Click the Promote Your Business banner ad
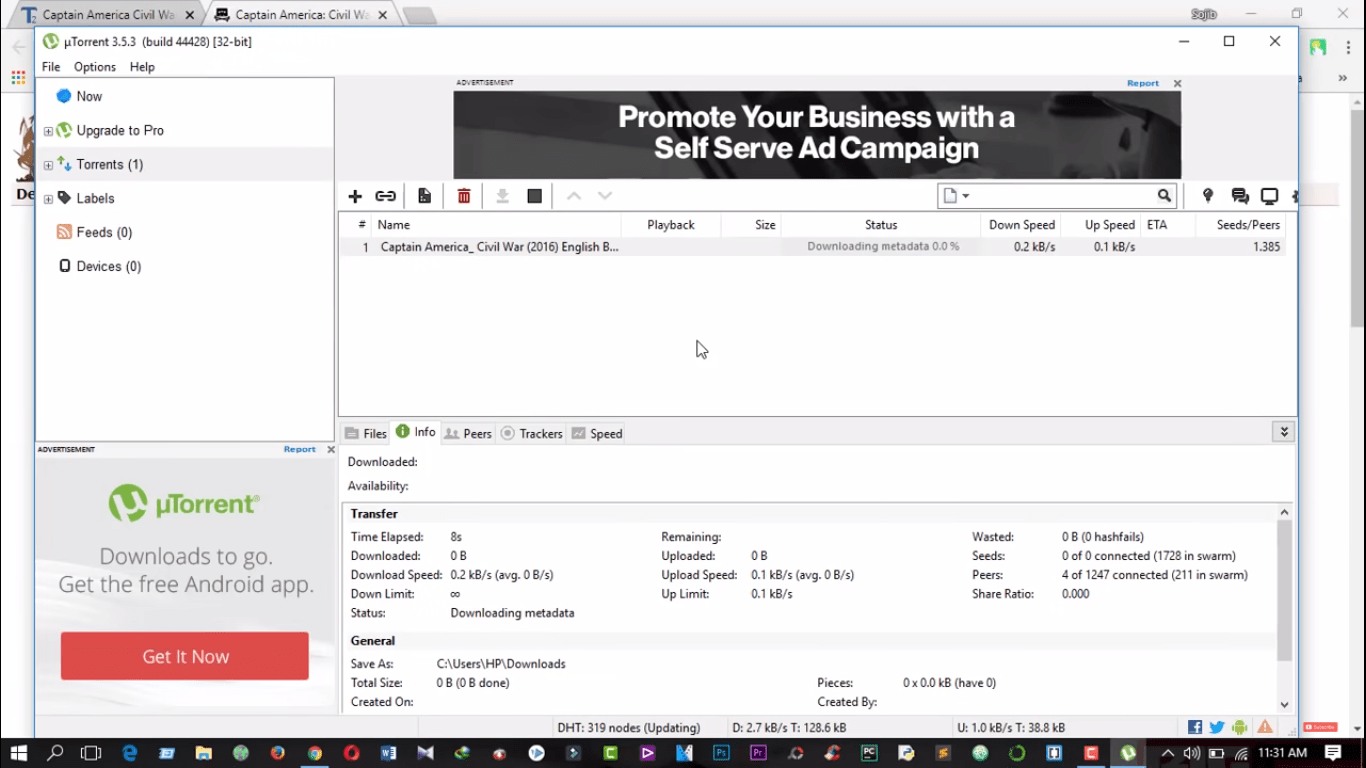Screen dimensions: 1366x768 tap(817, 135)
